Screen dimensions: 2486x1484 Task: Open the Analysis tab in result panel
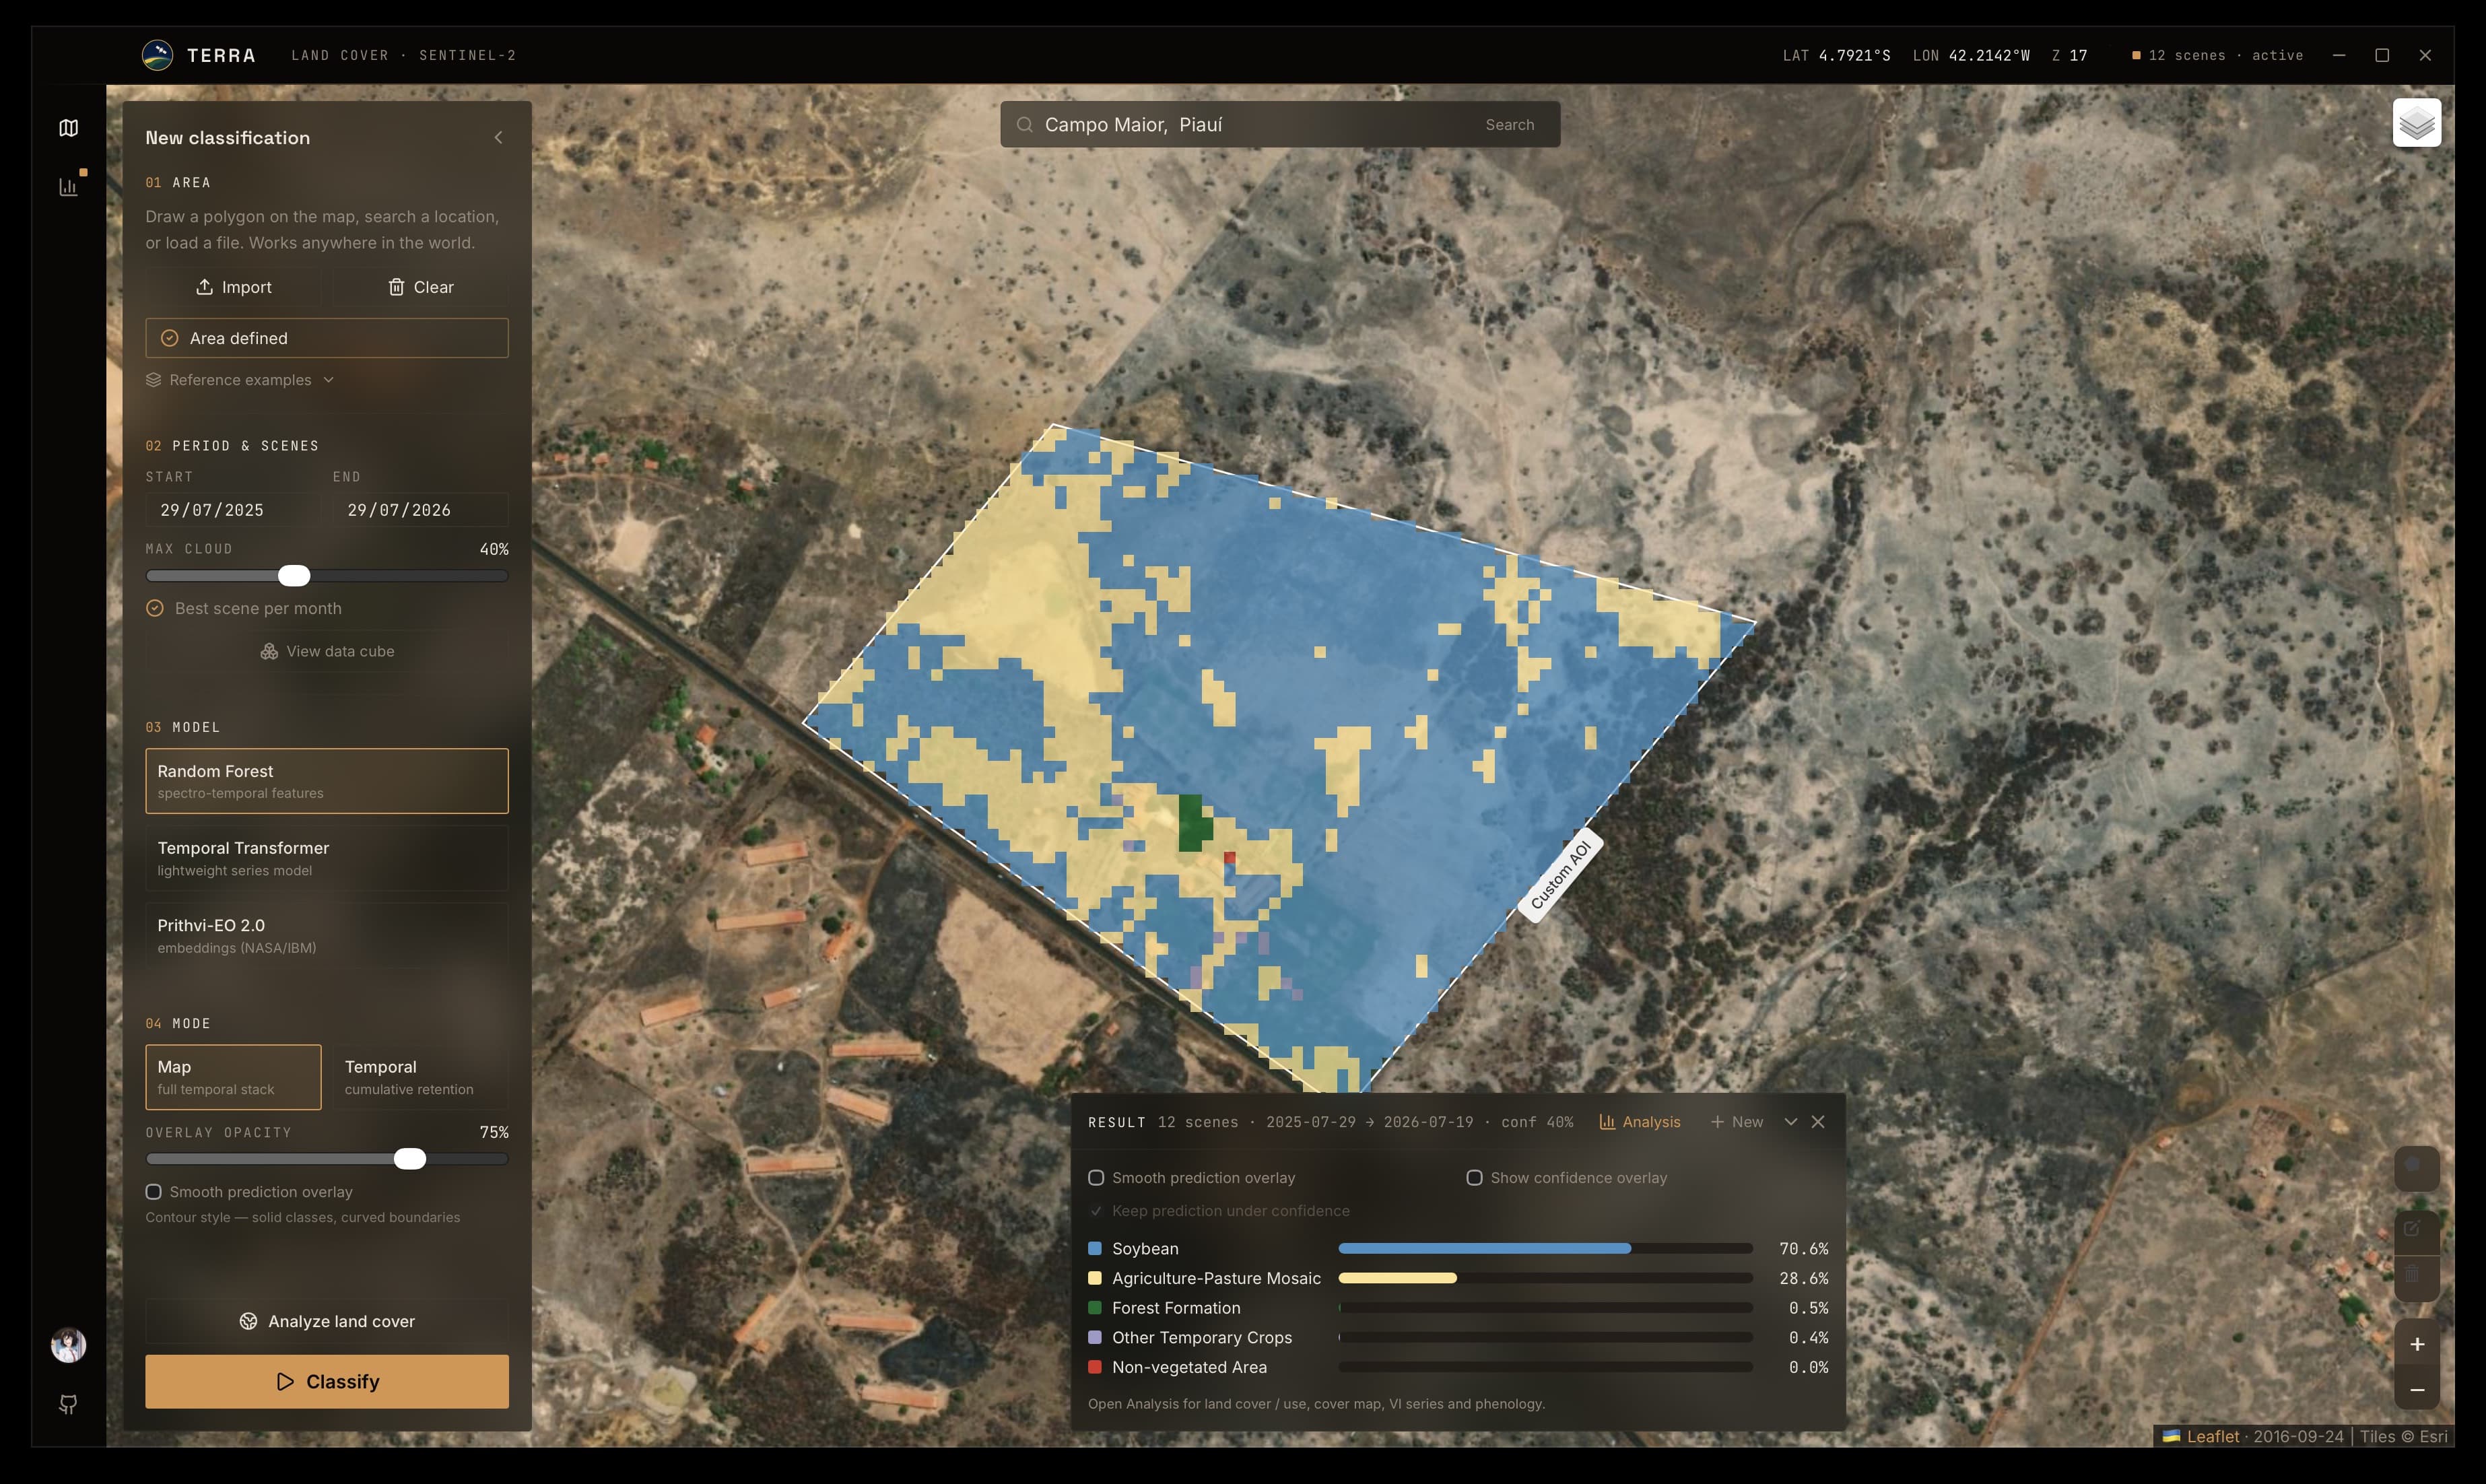(x=1640, y=1122)
